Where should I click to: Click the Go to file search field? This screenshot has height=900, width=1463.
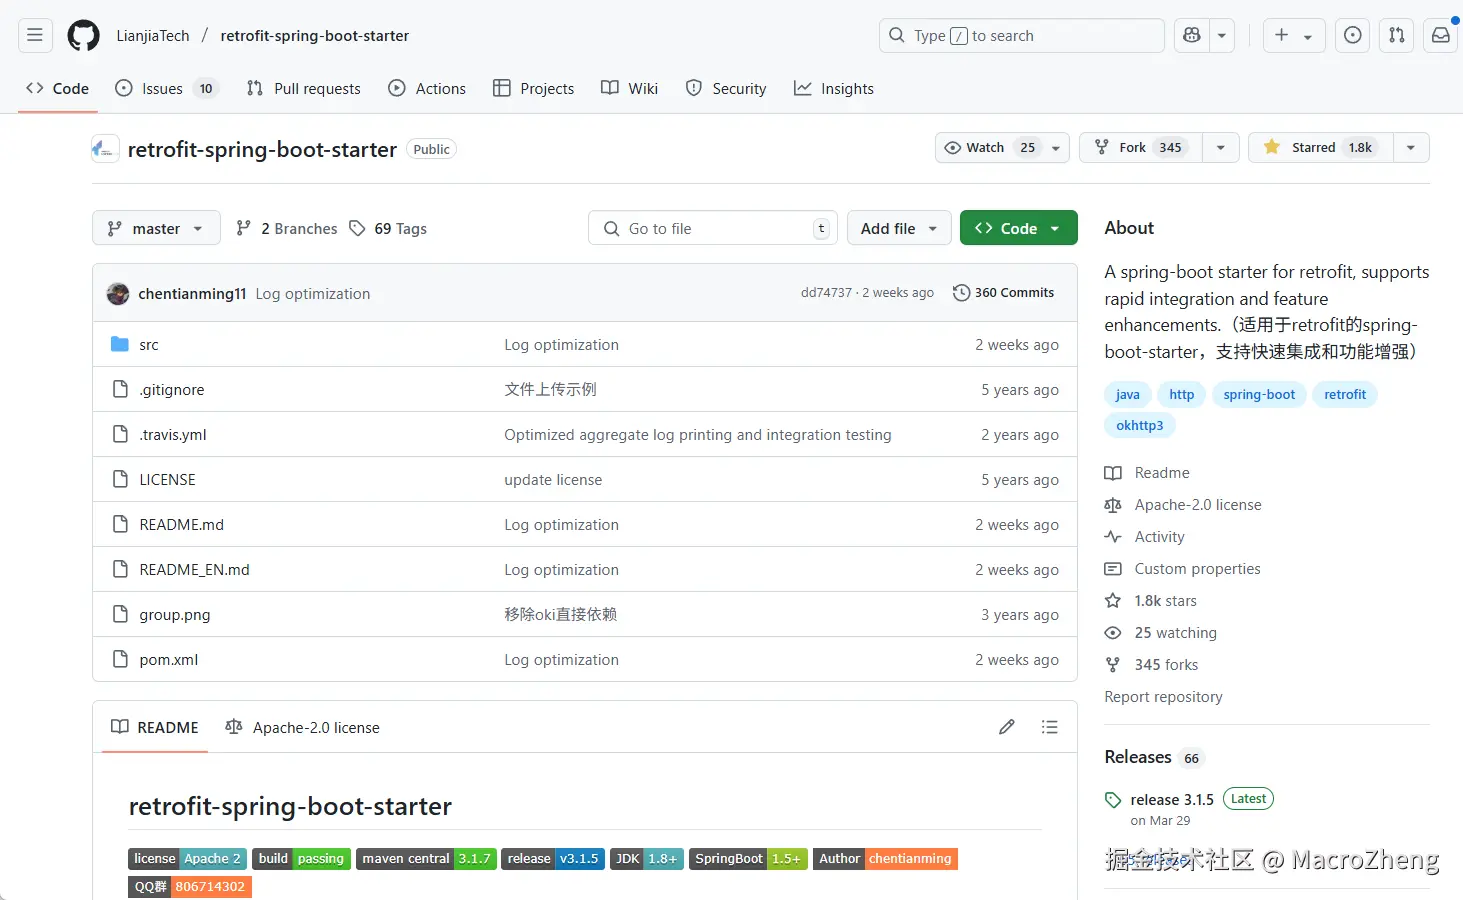point(713,228)
